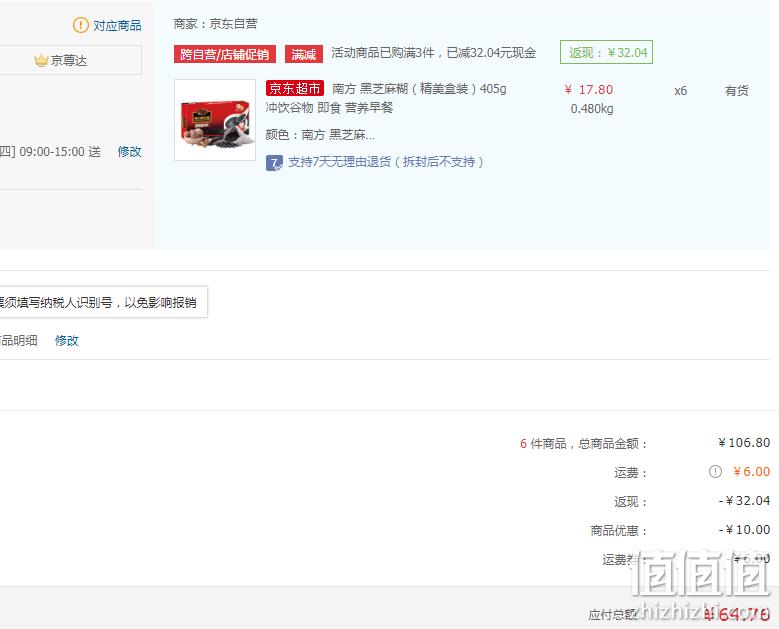Click the 京东超市 red label
The height and width of the screenshot is (629, 779).
pyautogui.click(x=295, y=88)
